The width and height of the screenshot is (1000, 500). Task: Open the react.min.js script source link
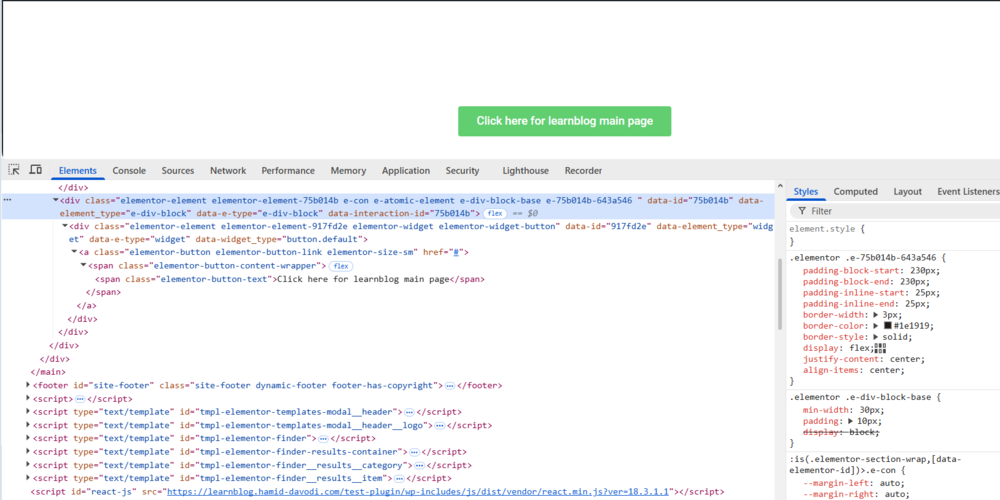[417, 492]
